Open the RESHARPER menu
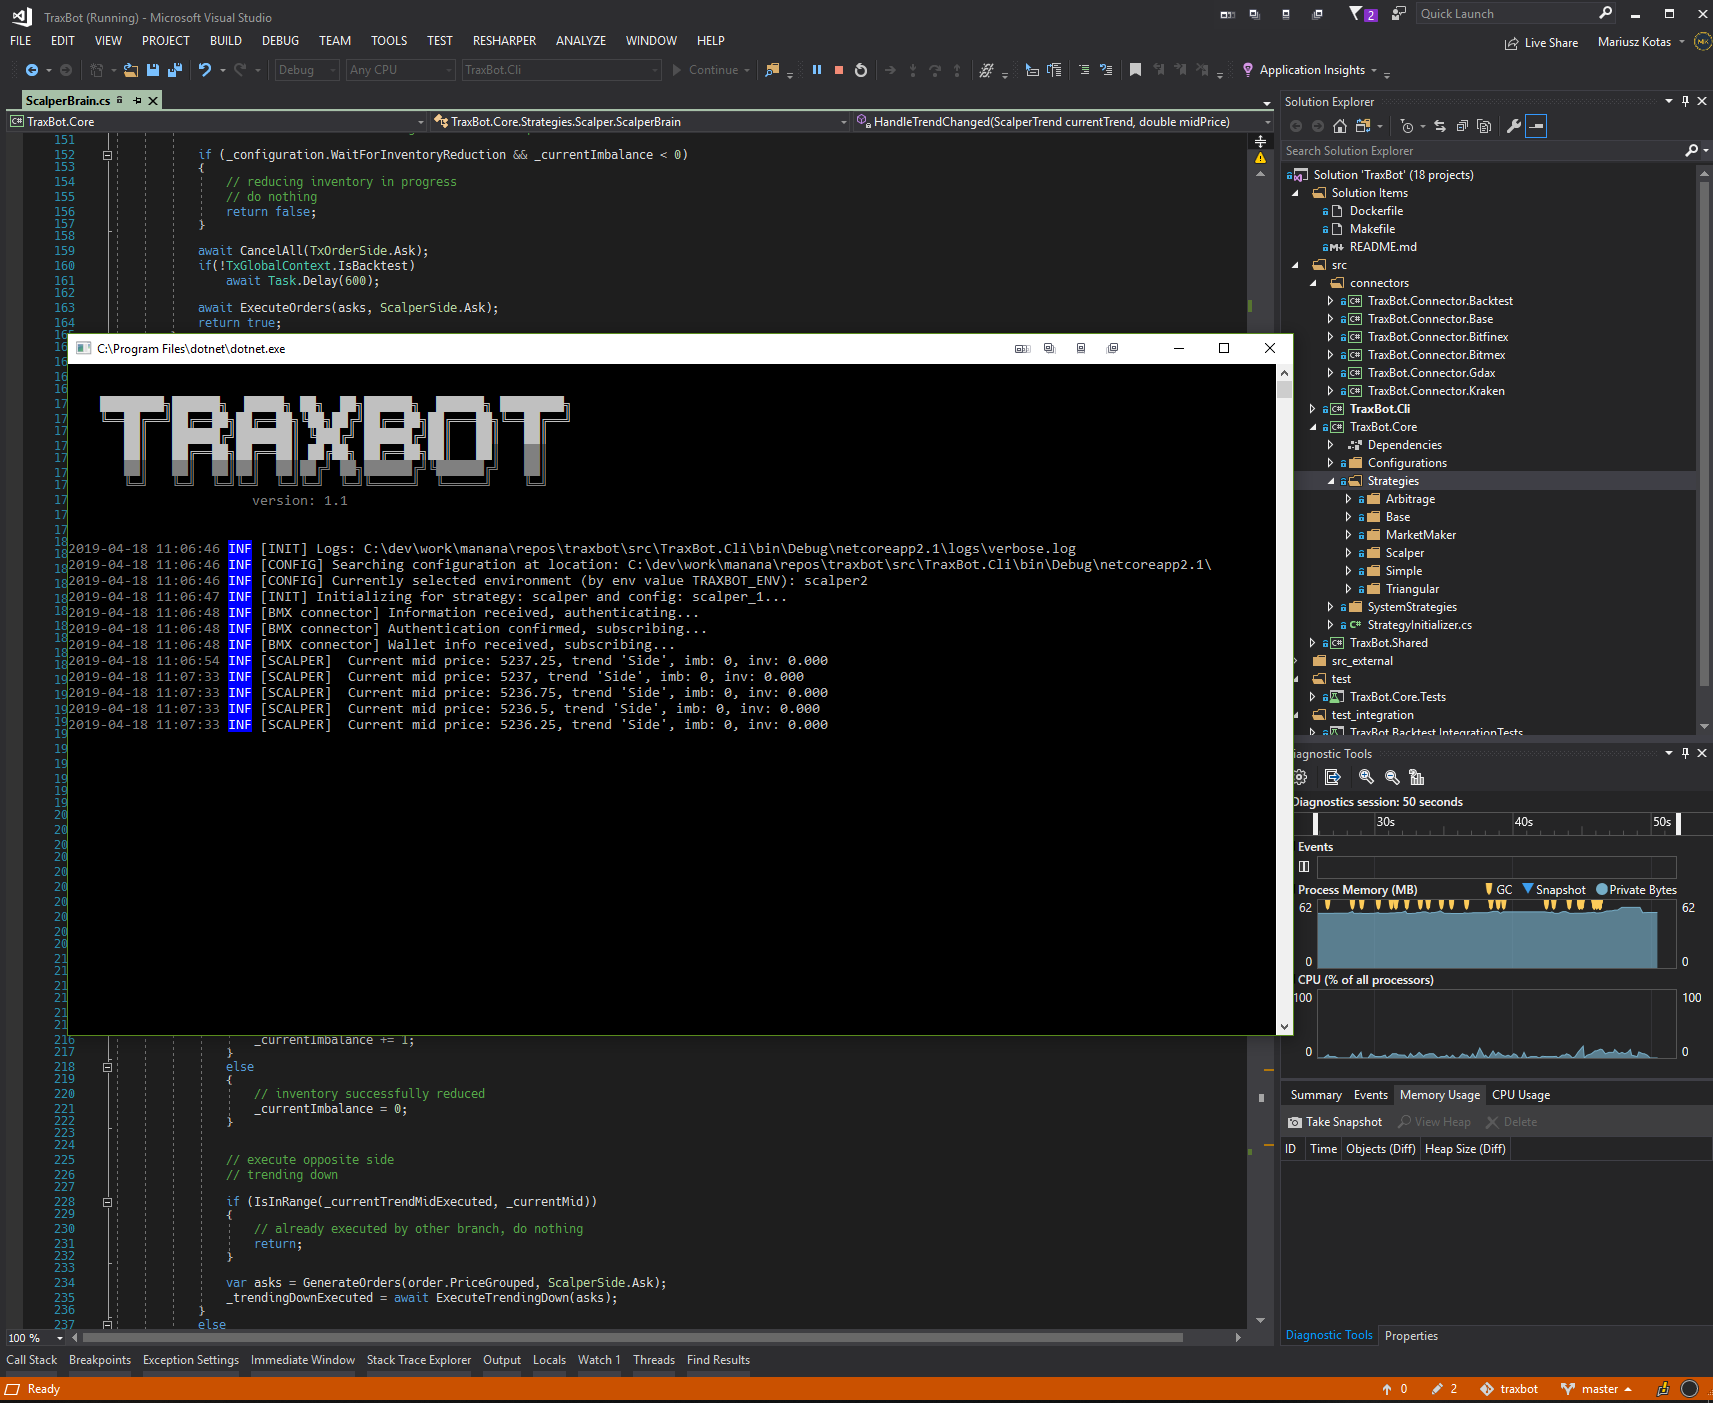This screenshot has width=1713, height=1403. click(504, 41)
